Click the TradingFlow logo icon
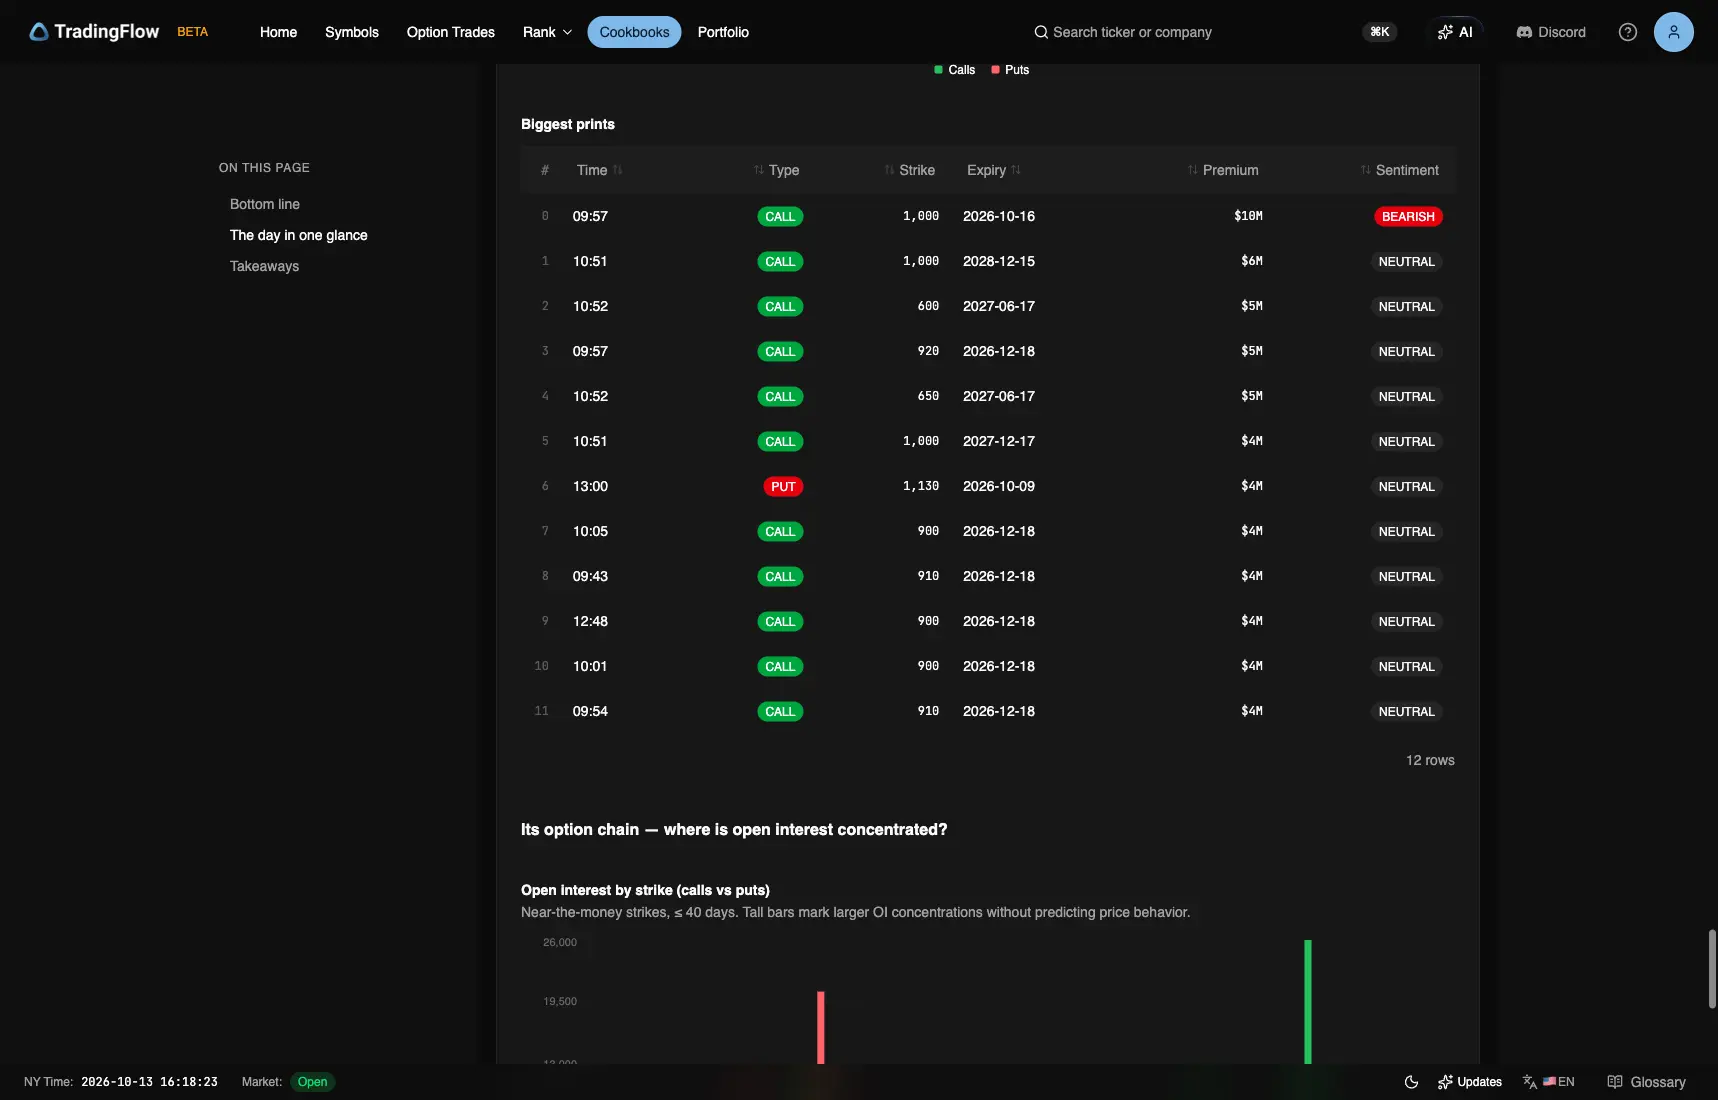This screenshot has width=1718, height=1100. [39, 32]
